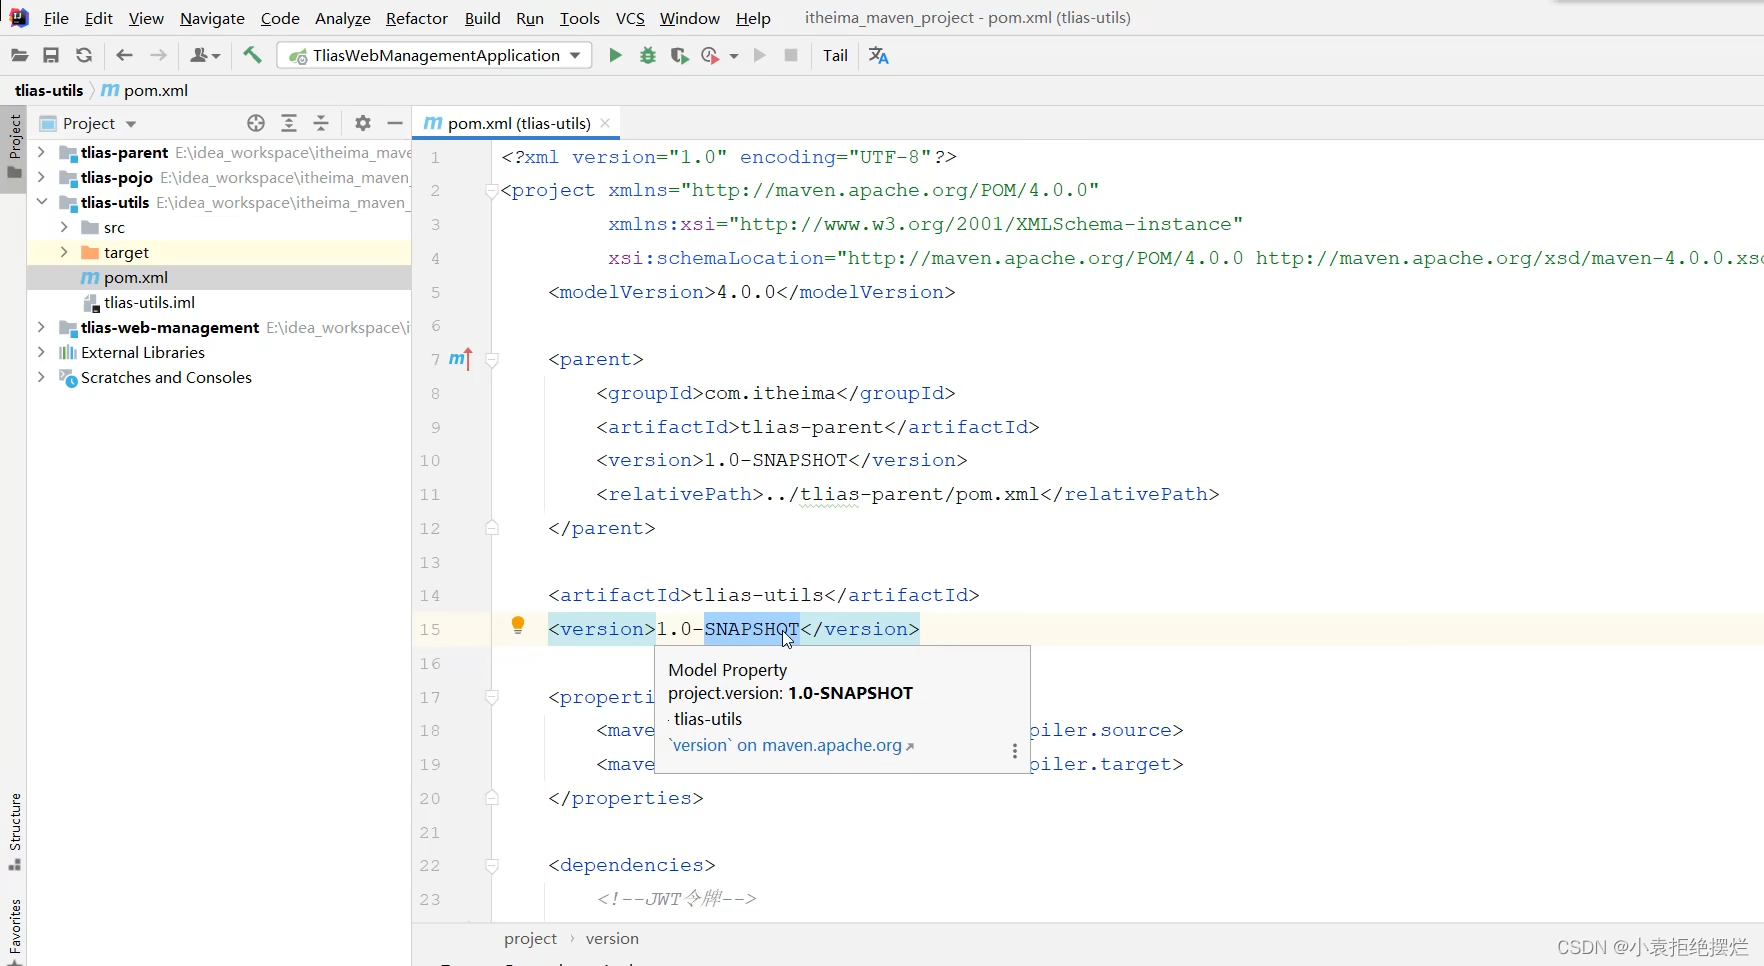1764x966 pixels.
Task: Click the Stop square icon
Action: tap(791, 56)
